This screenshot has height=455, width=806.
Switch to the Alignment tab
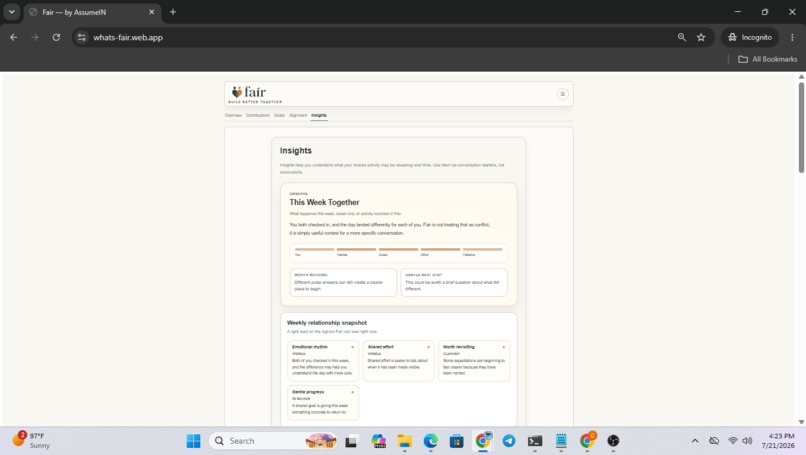click(298, 115)
